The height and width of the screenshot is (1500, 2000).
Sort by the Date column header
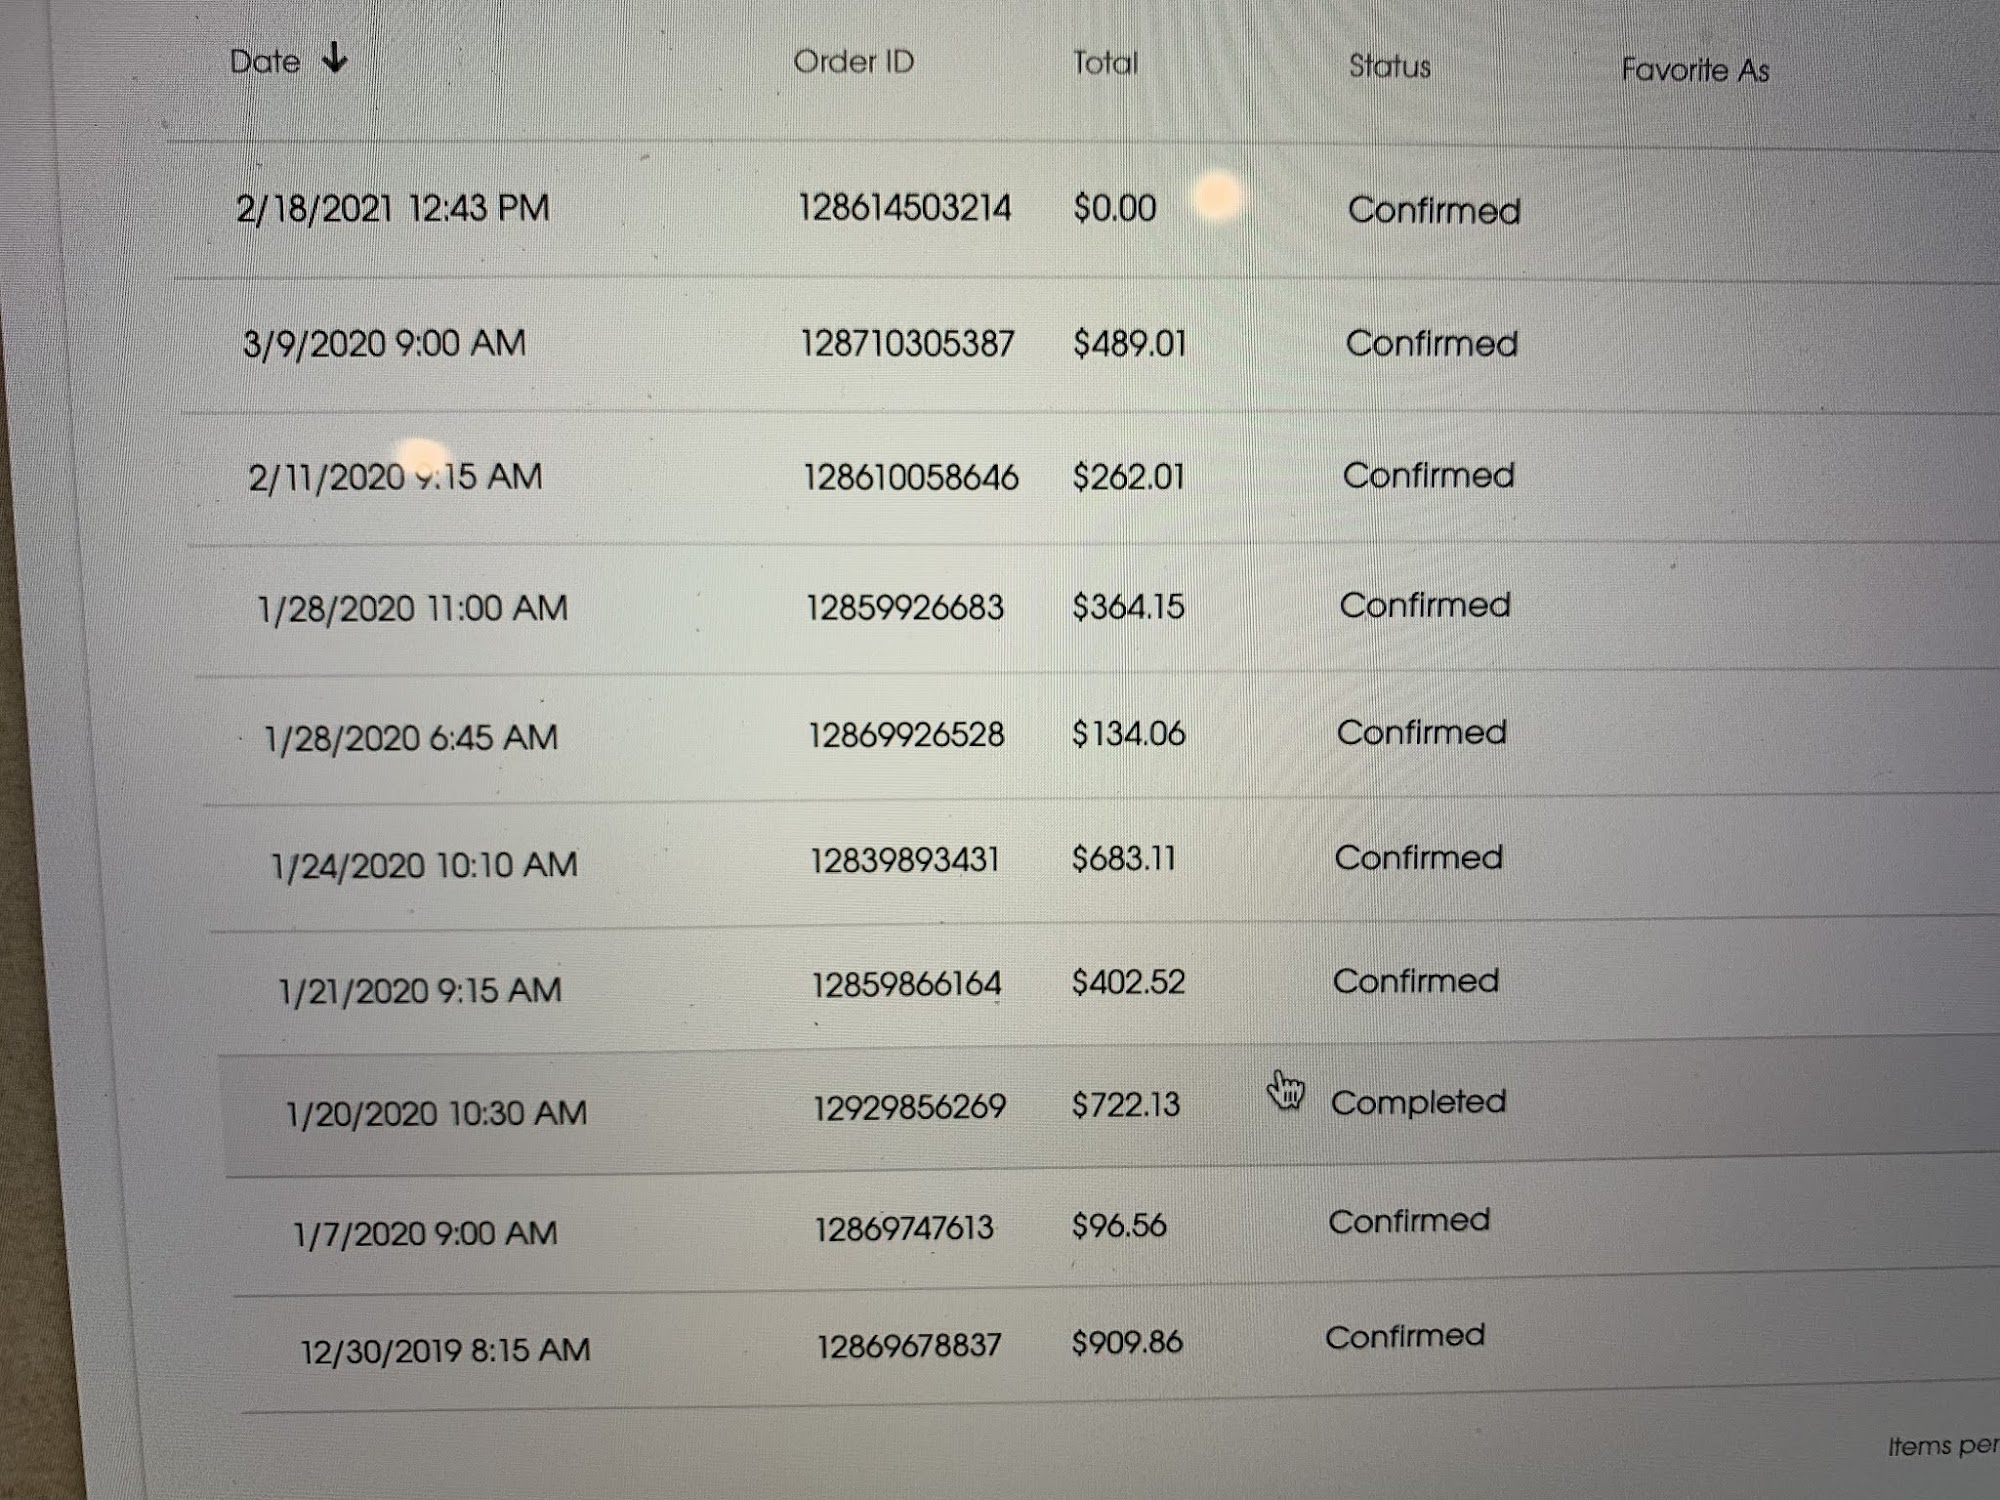pos(265,62)
